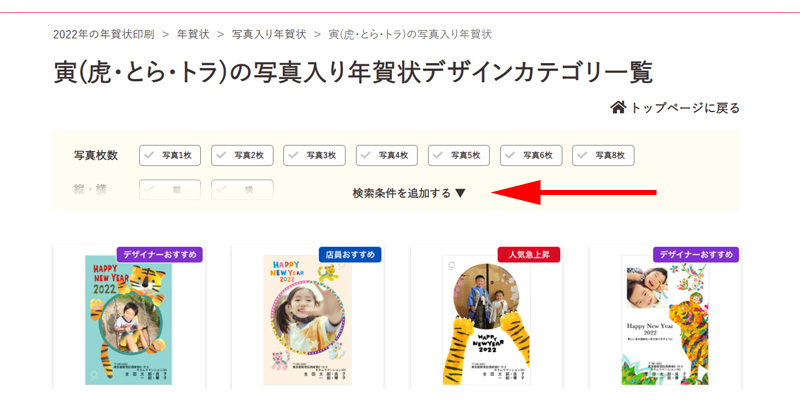
Task: Click the purple デザイナーおすすめ badge on first card
Action: 160,255
